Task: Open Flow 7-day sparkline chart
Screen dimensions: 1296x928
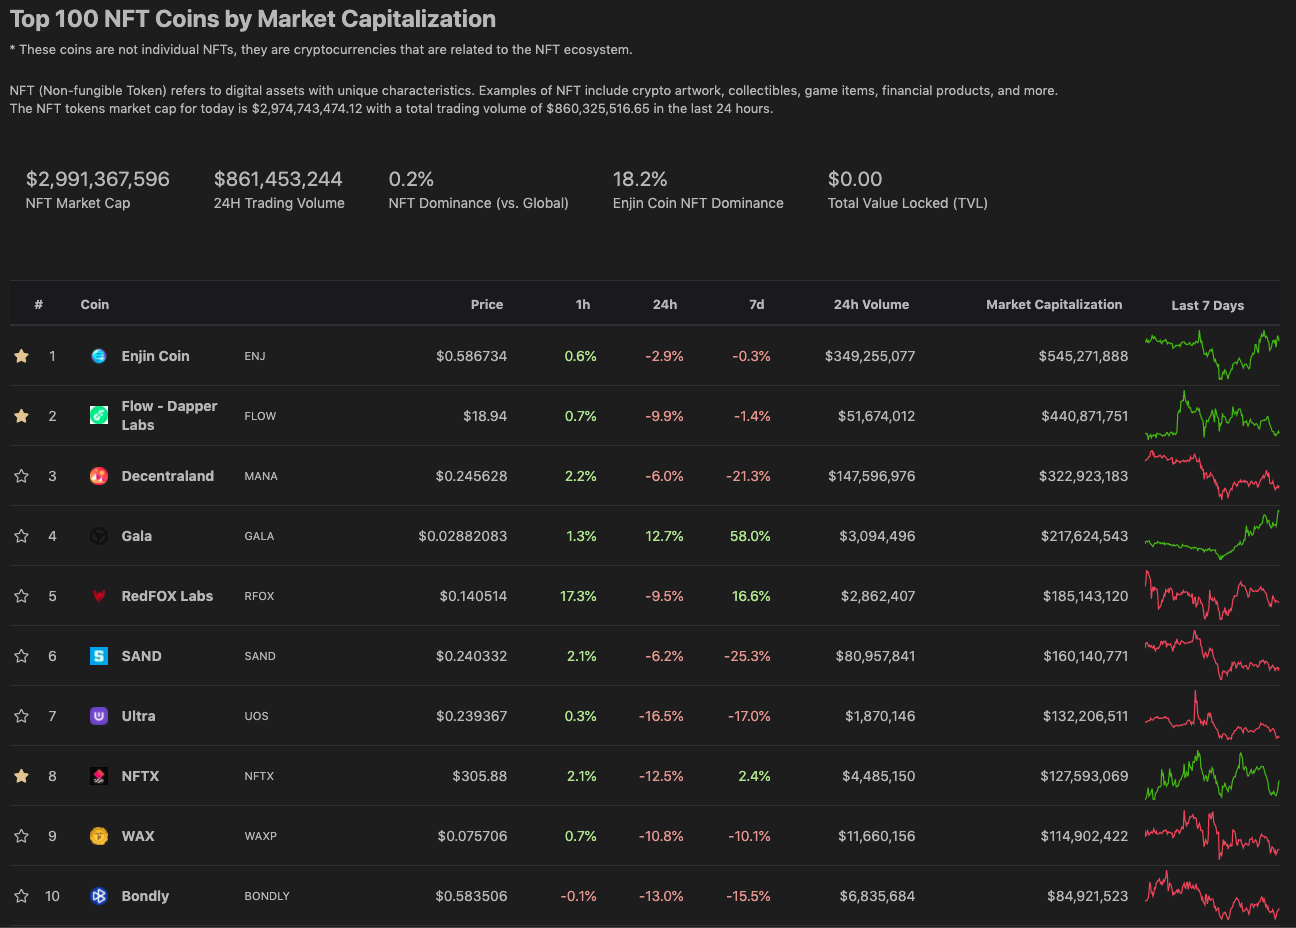Action: pyautogui.click(x=1212, y=415)
